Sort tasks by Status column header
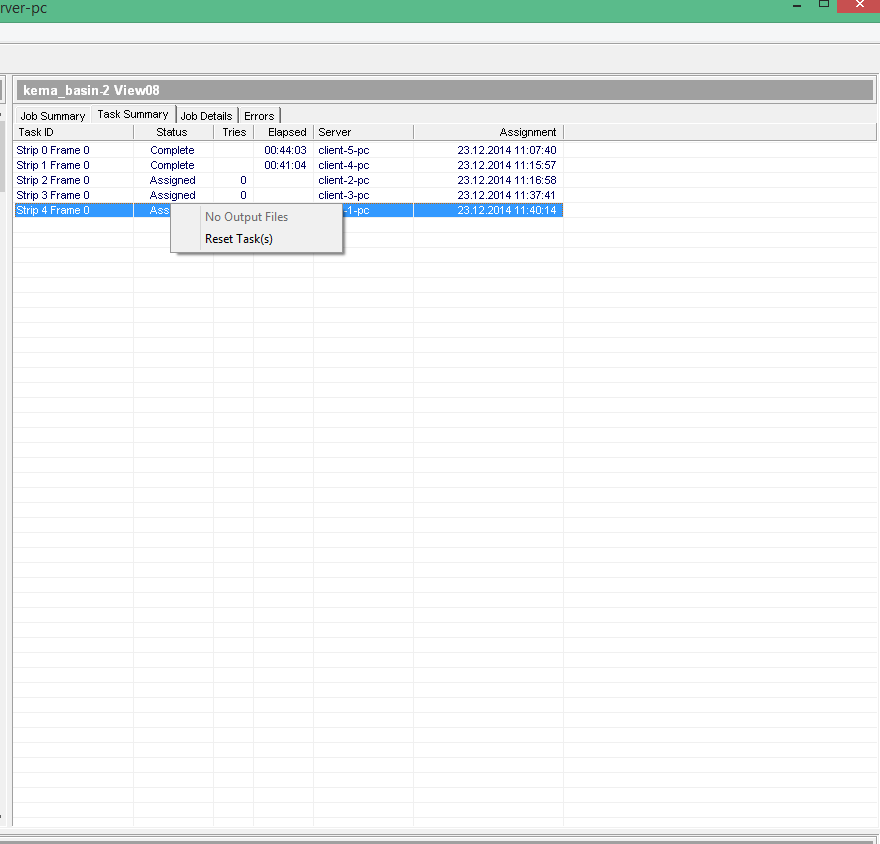Viewport: 880px width, 844px height. [172, 132]
